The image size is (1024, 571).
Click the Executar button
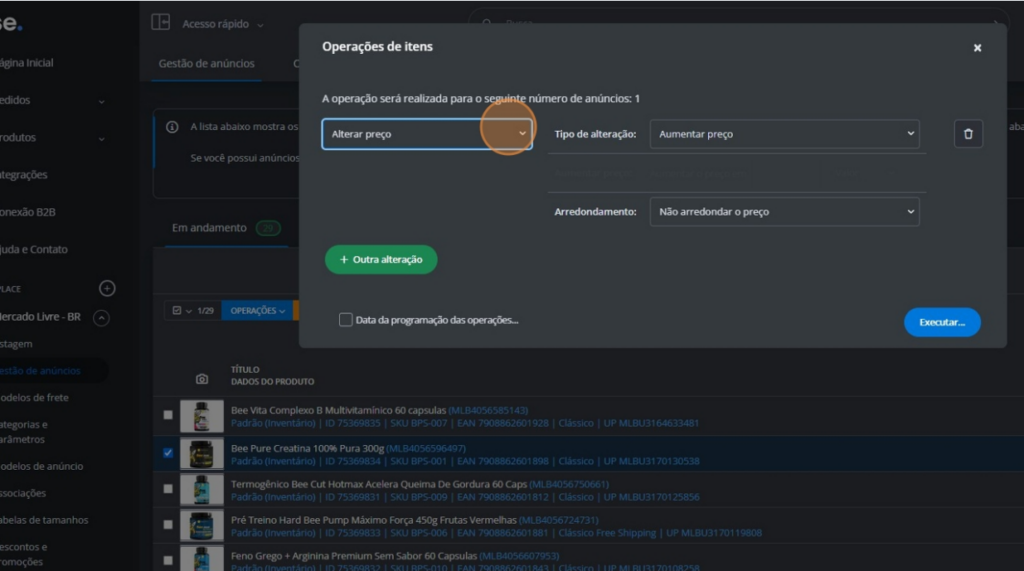click(x=942, y=323)
